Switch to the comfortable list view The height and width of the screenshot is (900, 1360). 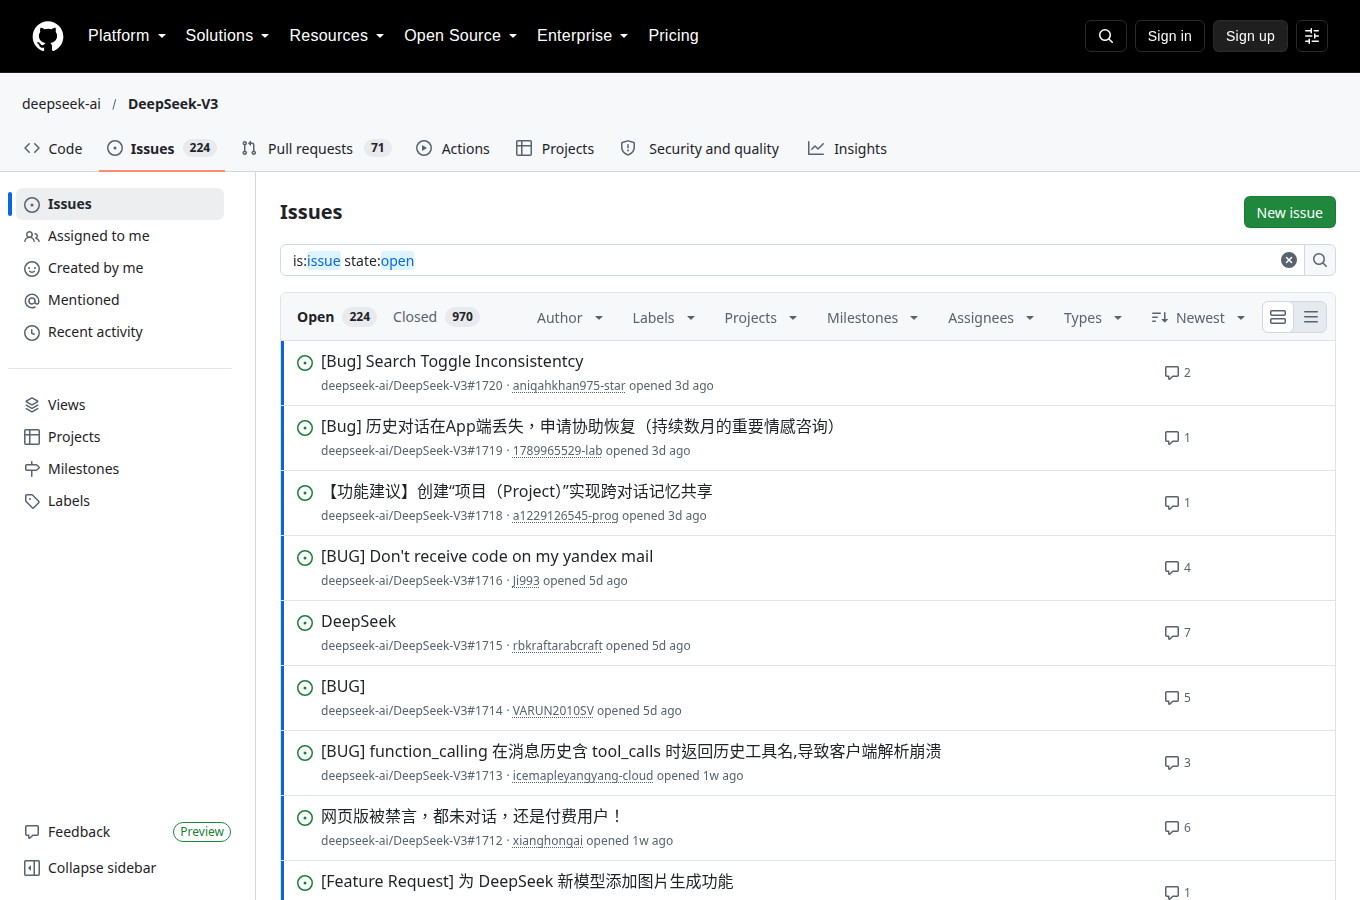click(x=1278, y=317)
